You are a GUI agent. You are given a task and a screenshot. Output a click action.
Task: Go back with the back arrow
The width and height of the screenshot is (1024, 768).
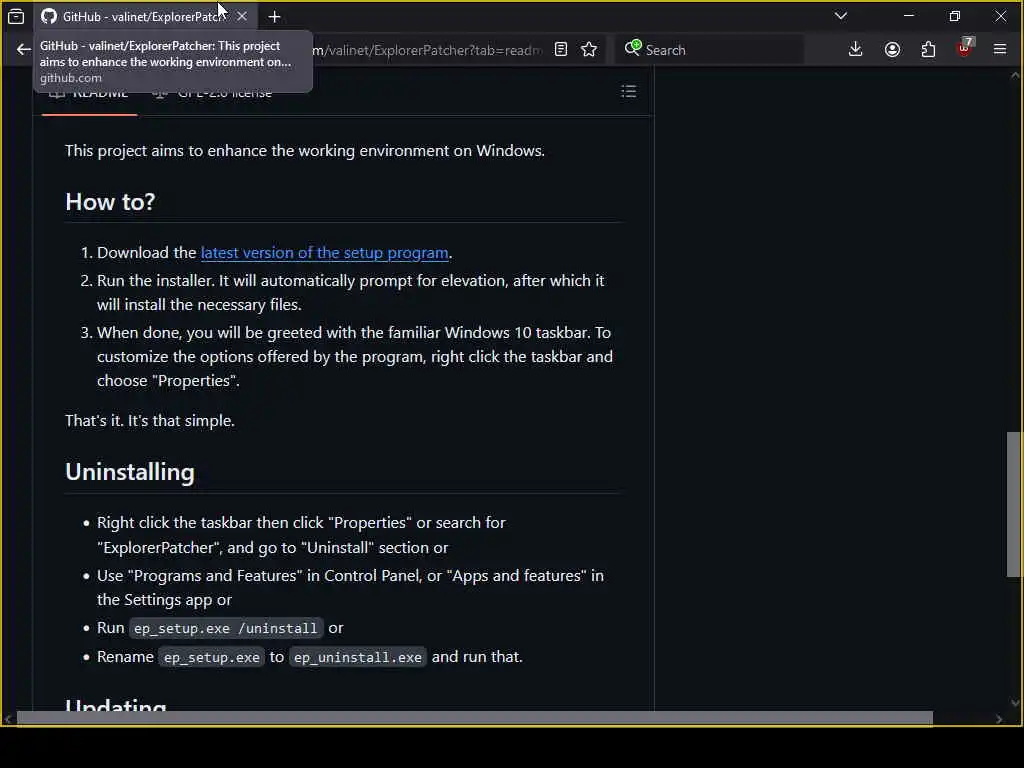(24, 50)
